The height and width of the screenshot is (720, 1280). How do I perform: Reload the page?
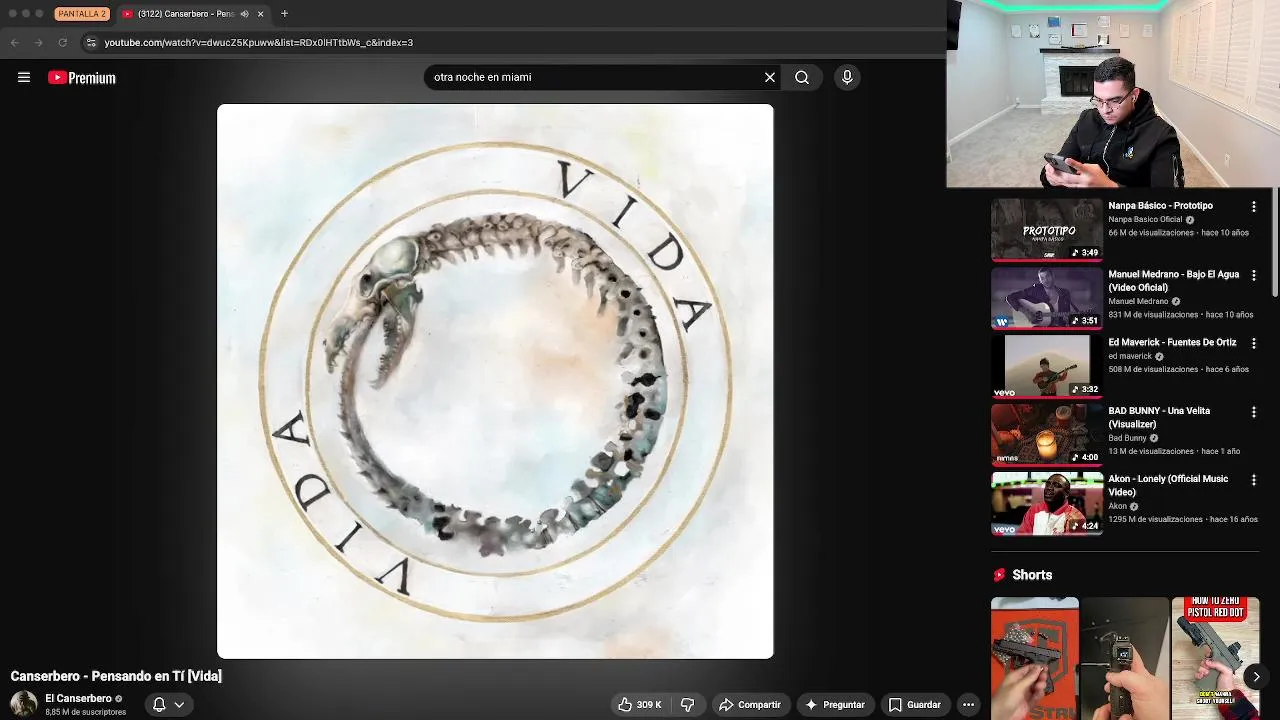62,42
